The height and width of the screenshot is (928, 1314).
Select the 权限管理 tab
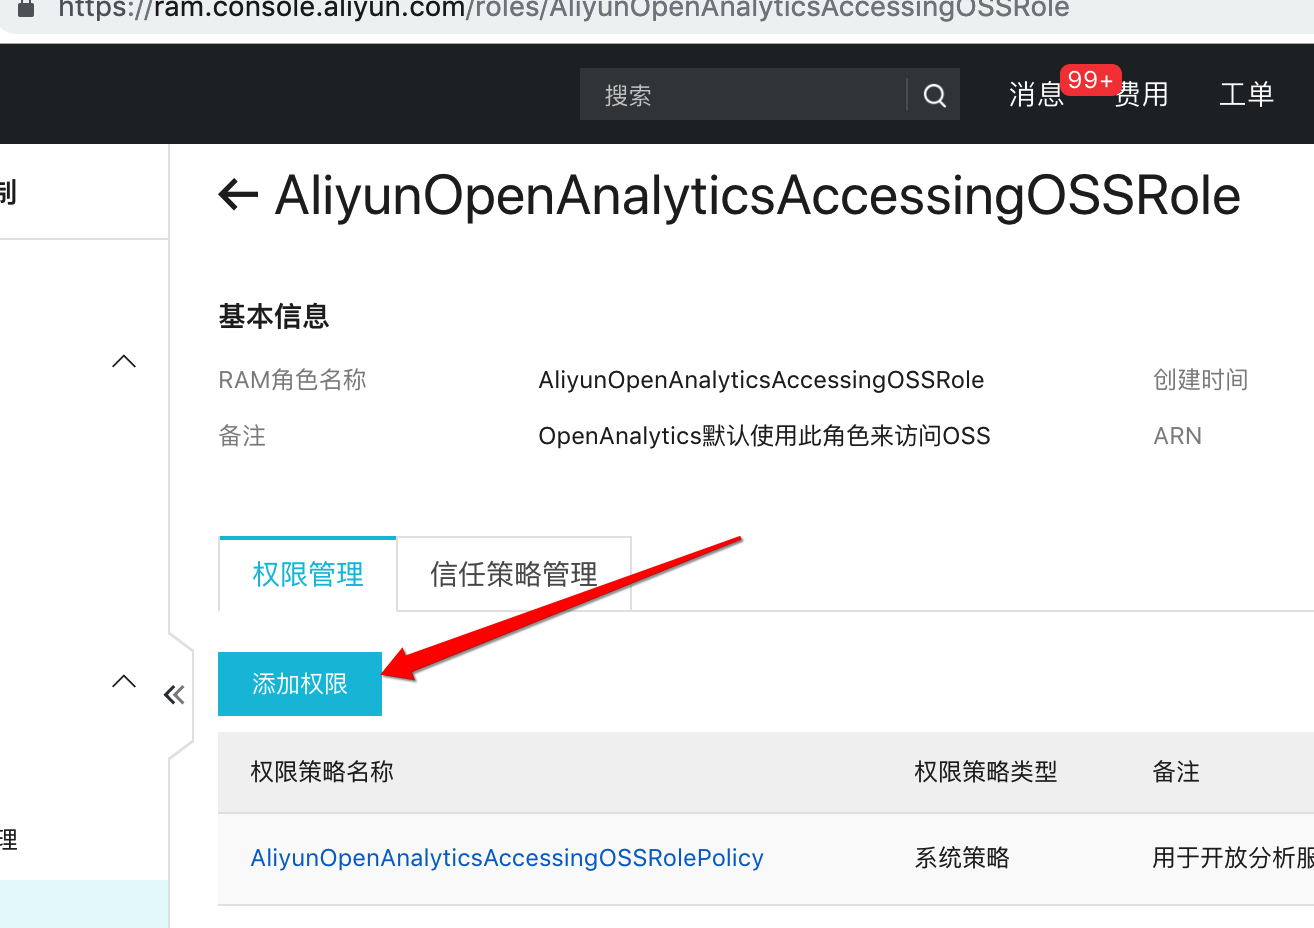[x=307, y=573]
